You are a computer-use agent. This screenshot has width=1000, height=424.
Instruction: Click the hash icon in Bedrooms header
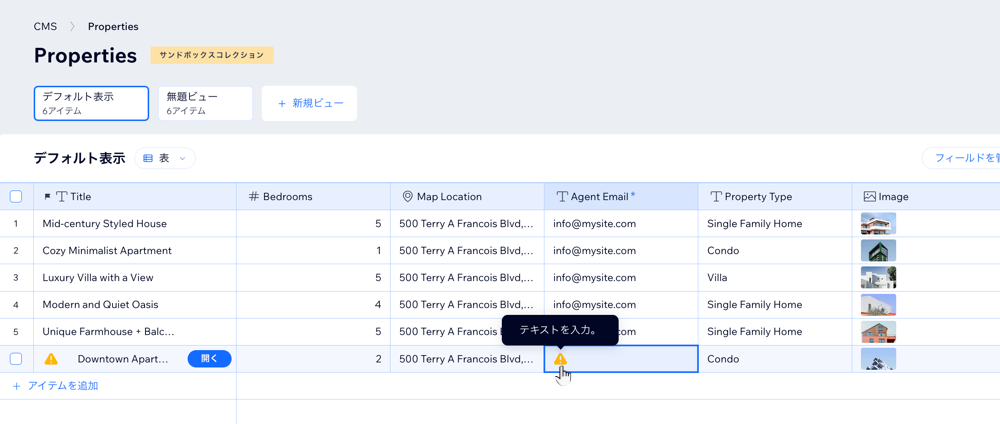(x=254, y=197)
